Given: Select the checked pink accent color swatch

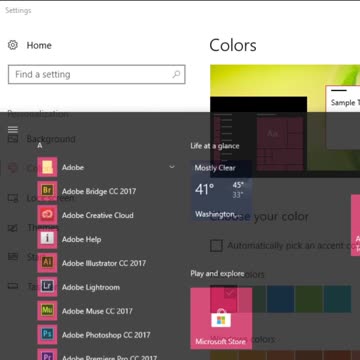Looking at the screenshot, I should pyautogui.click(x=224, y=299).
